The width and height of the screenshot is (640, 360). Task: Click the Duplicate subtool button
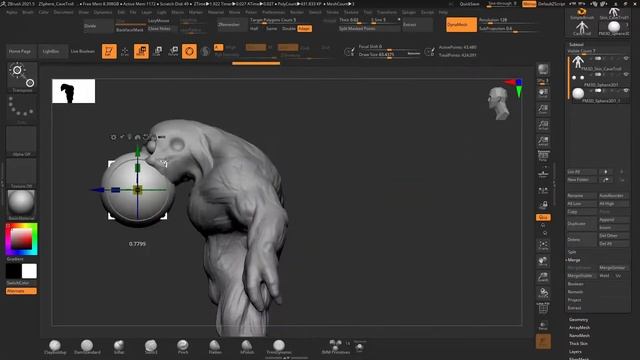(582, 224)
